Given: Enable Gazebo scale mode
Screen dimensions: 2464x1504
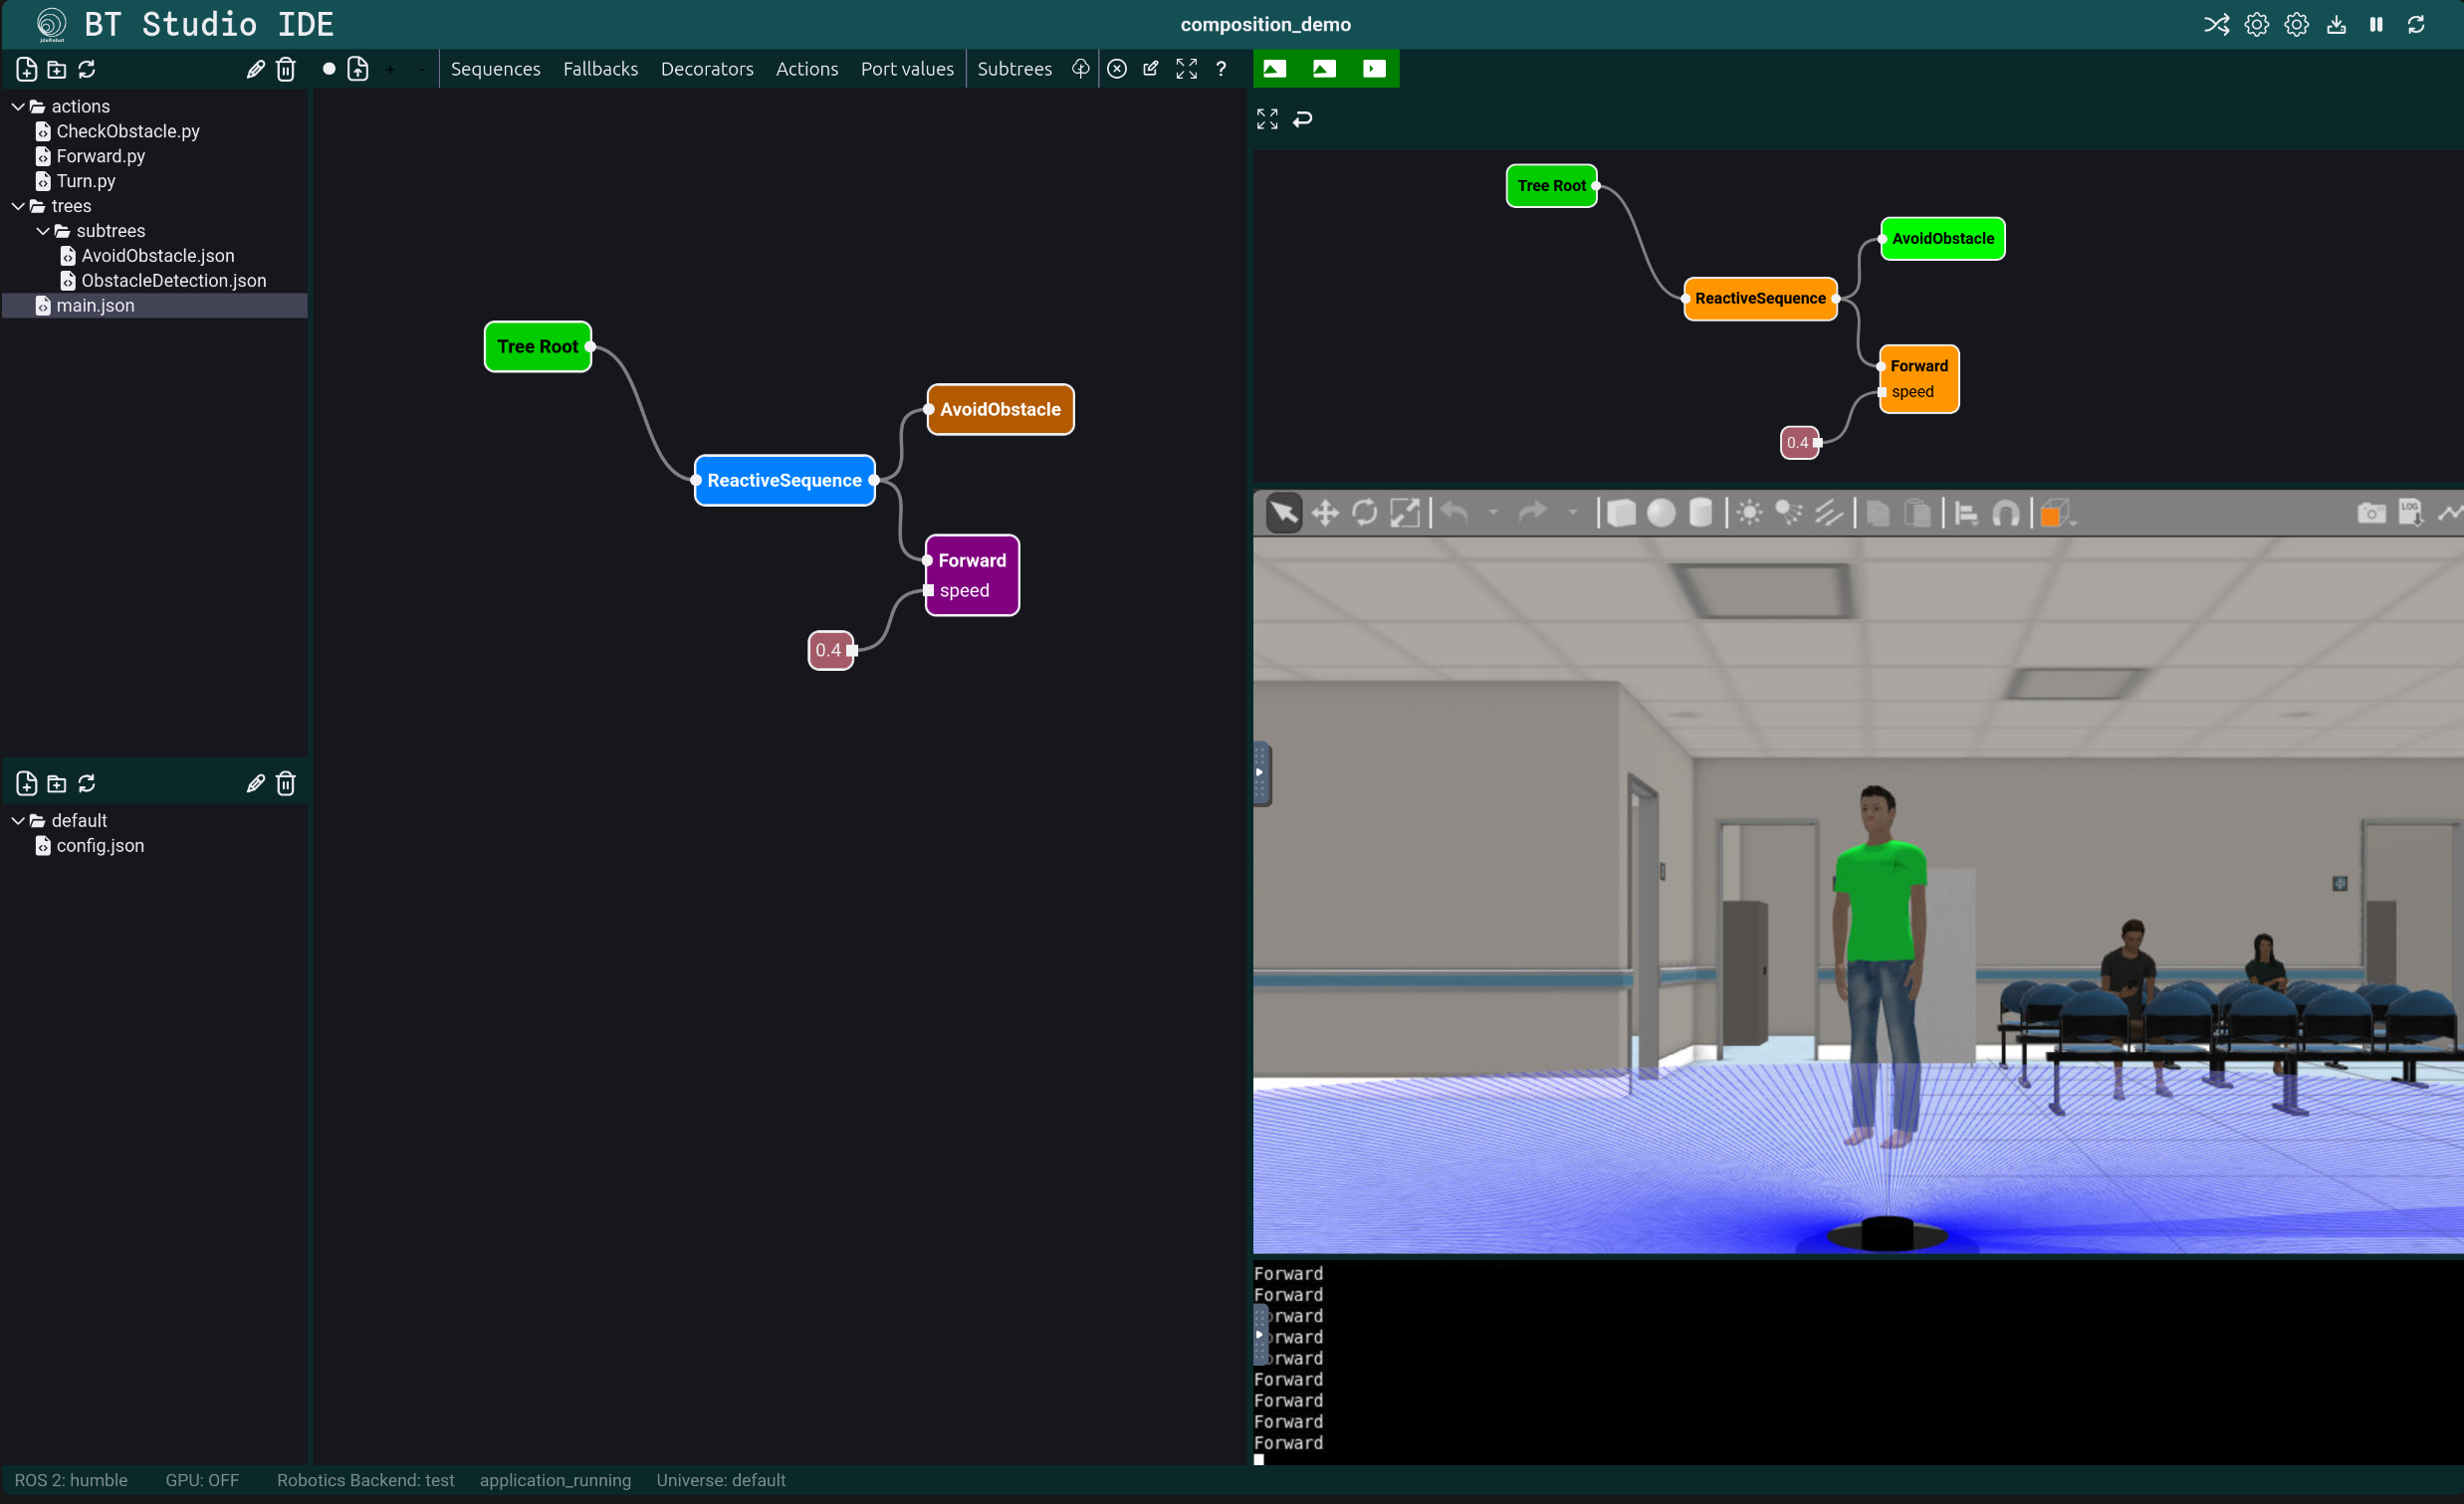Looking at the screenshot, I should coord(1404,513).
